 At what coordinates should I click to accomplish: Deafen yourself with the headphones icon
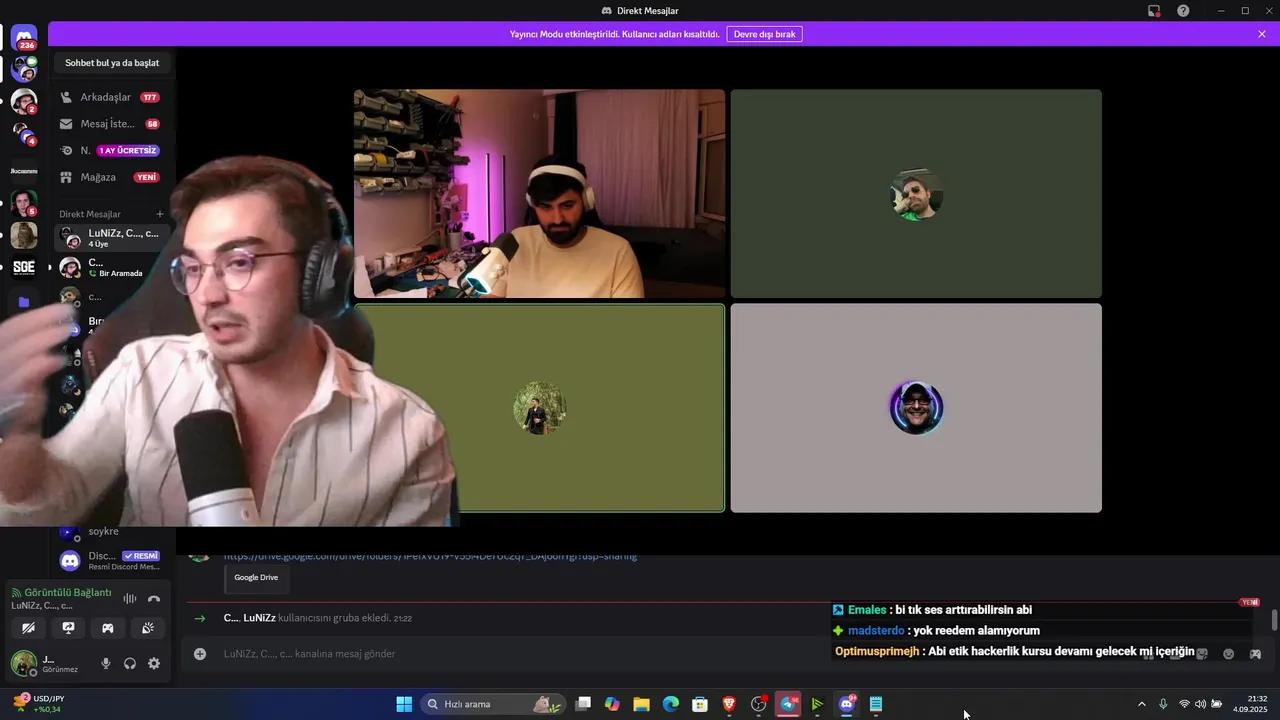coord(130,663)
